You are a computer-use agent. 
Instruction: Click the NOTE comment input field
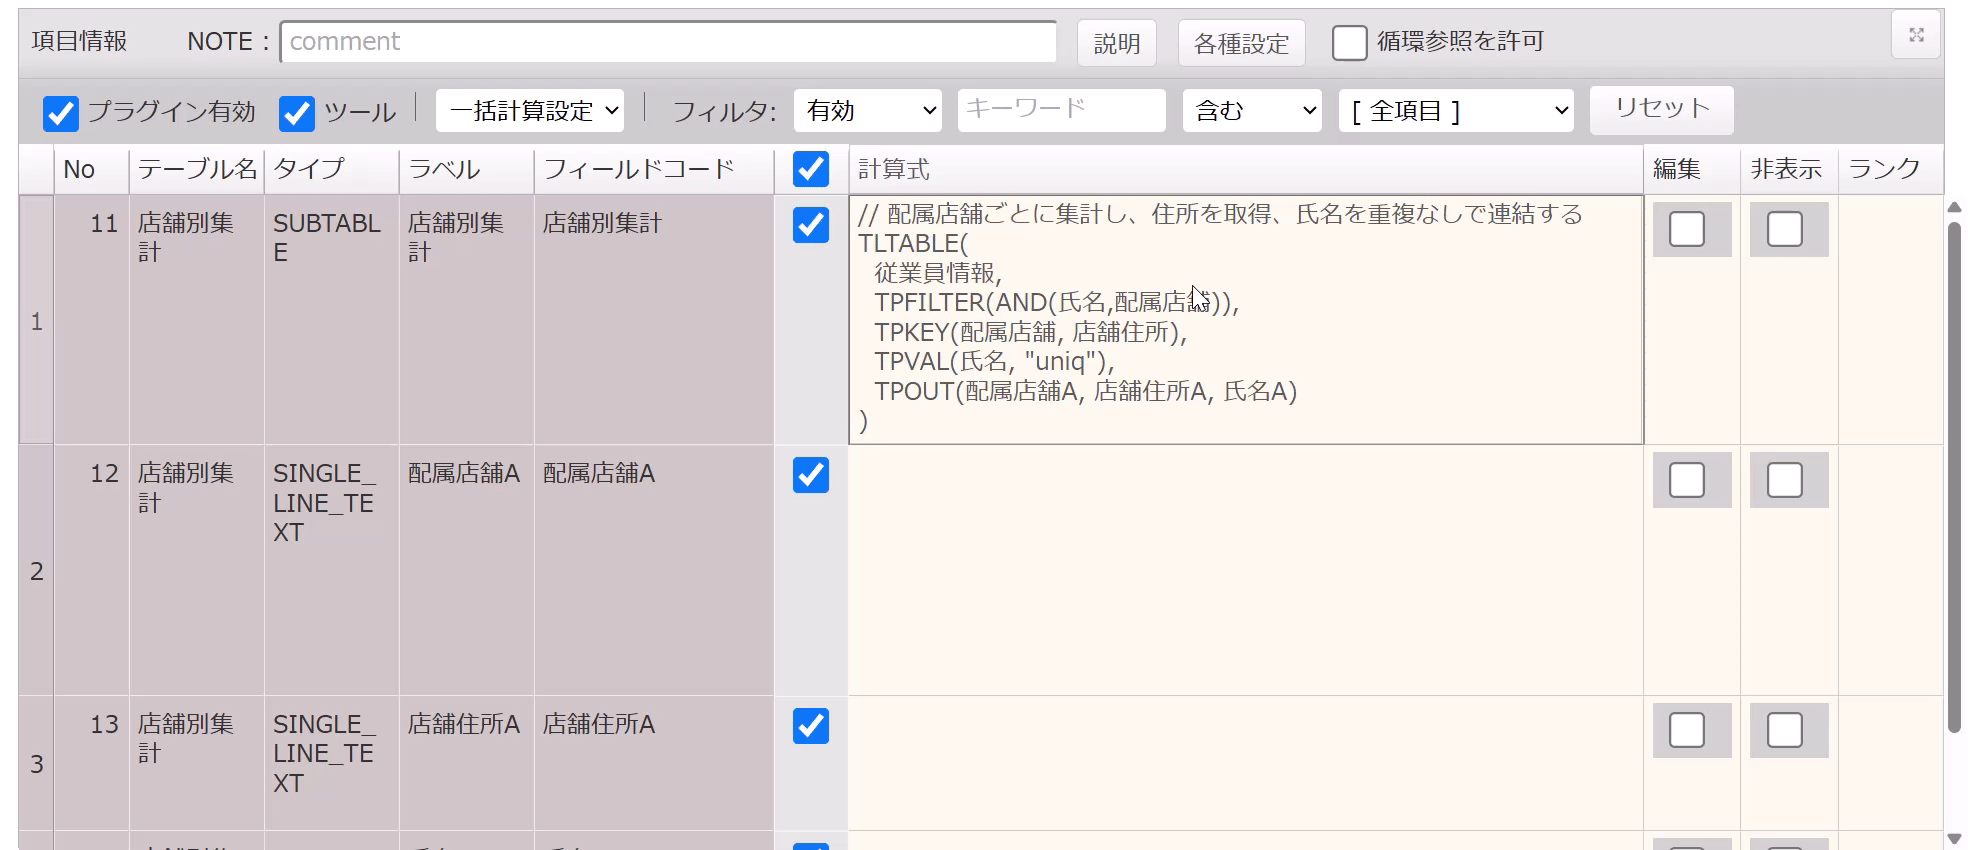668,42
